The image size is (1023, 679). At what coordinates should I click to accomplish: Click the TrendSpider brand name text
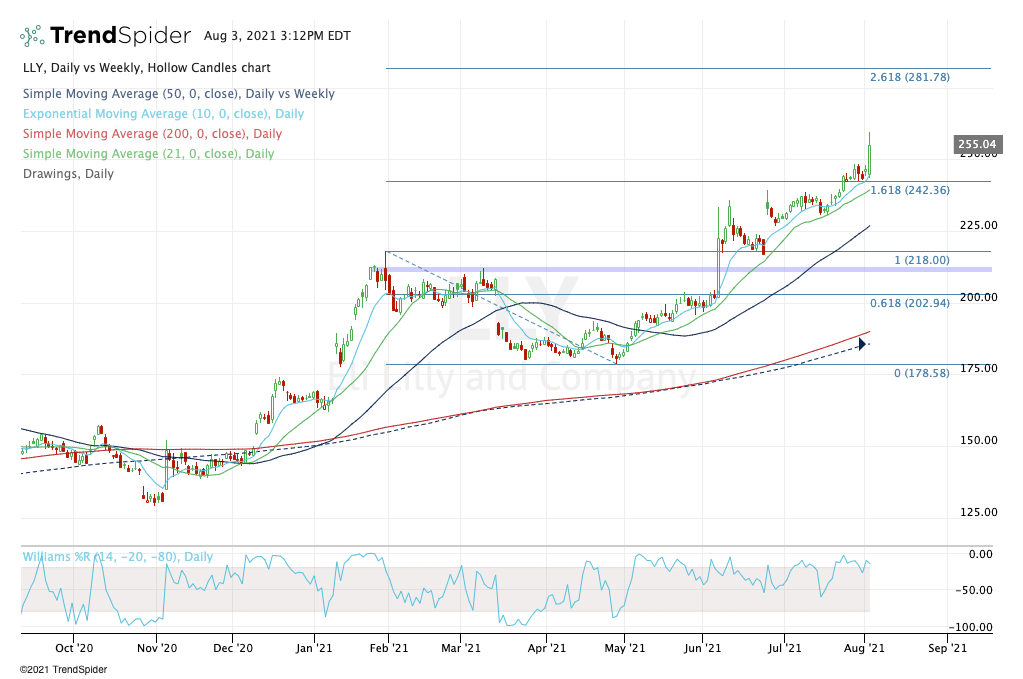[120, 36]
